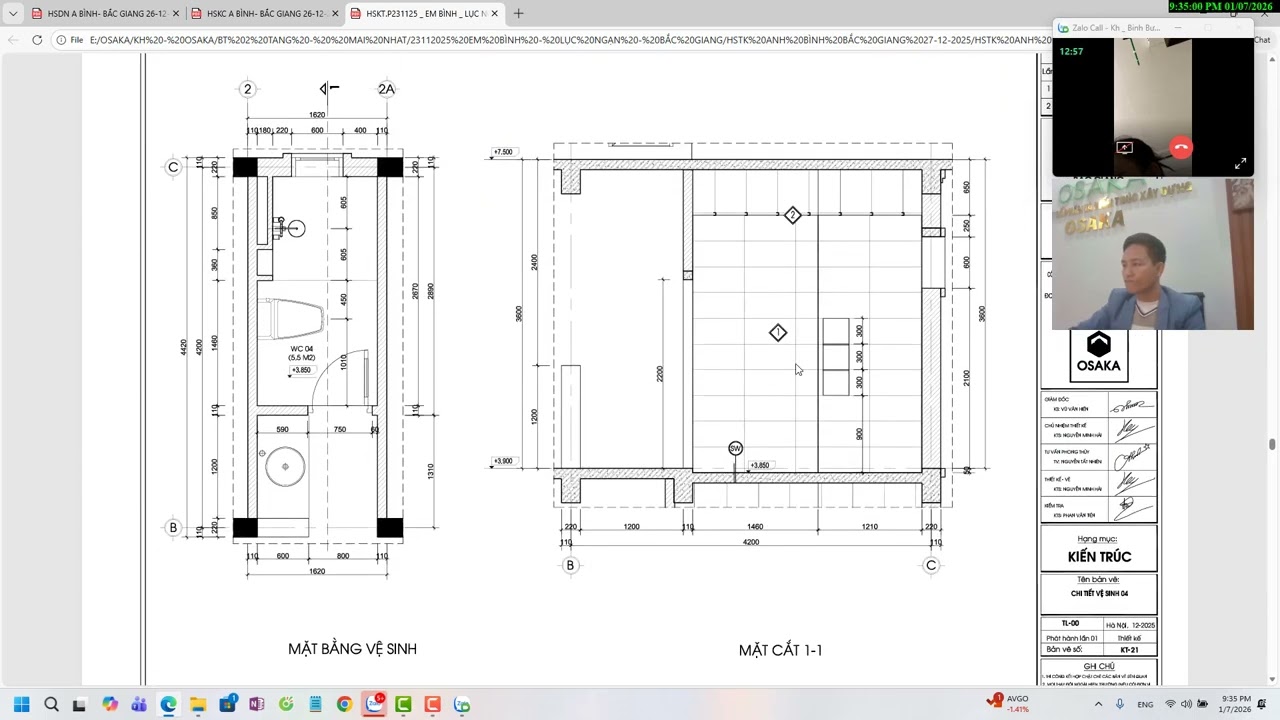Open Zalo app with notification badge

click(375, 704)
